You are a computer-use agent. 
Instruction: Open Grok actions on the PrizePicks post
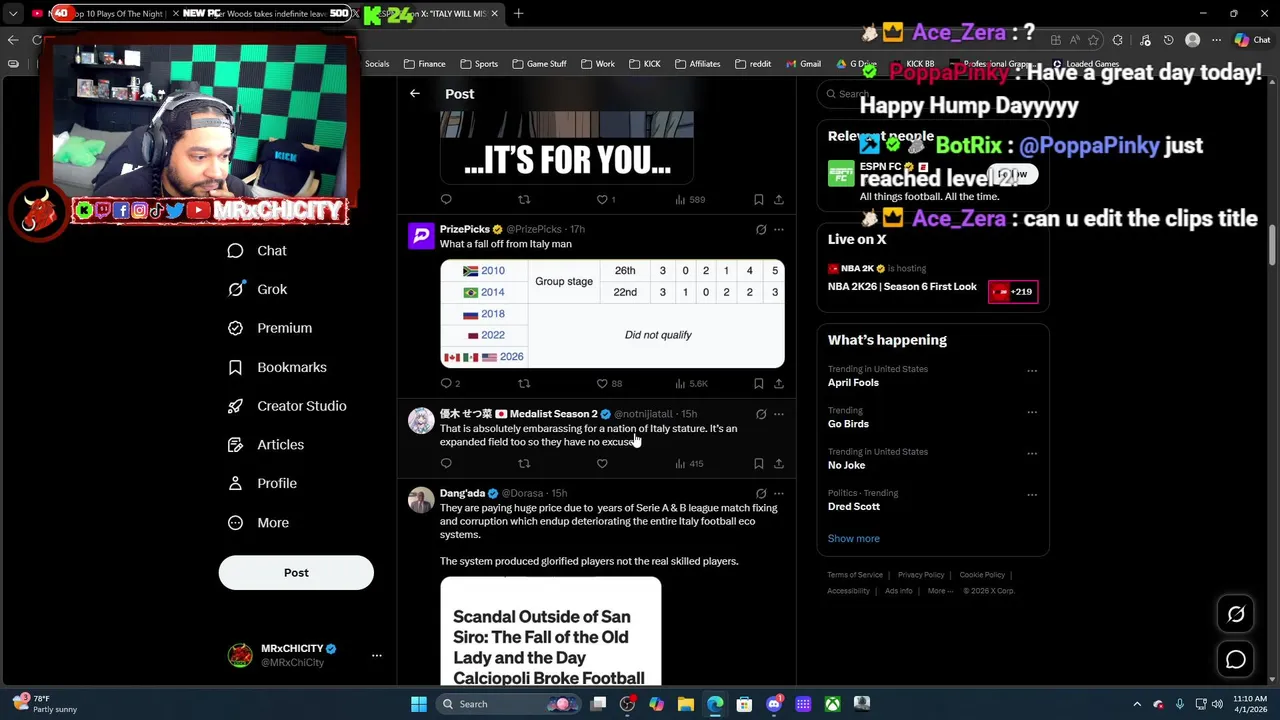click(x=761, y=229)
